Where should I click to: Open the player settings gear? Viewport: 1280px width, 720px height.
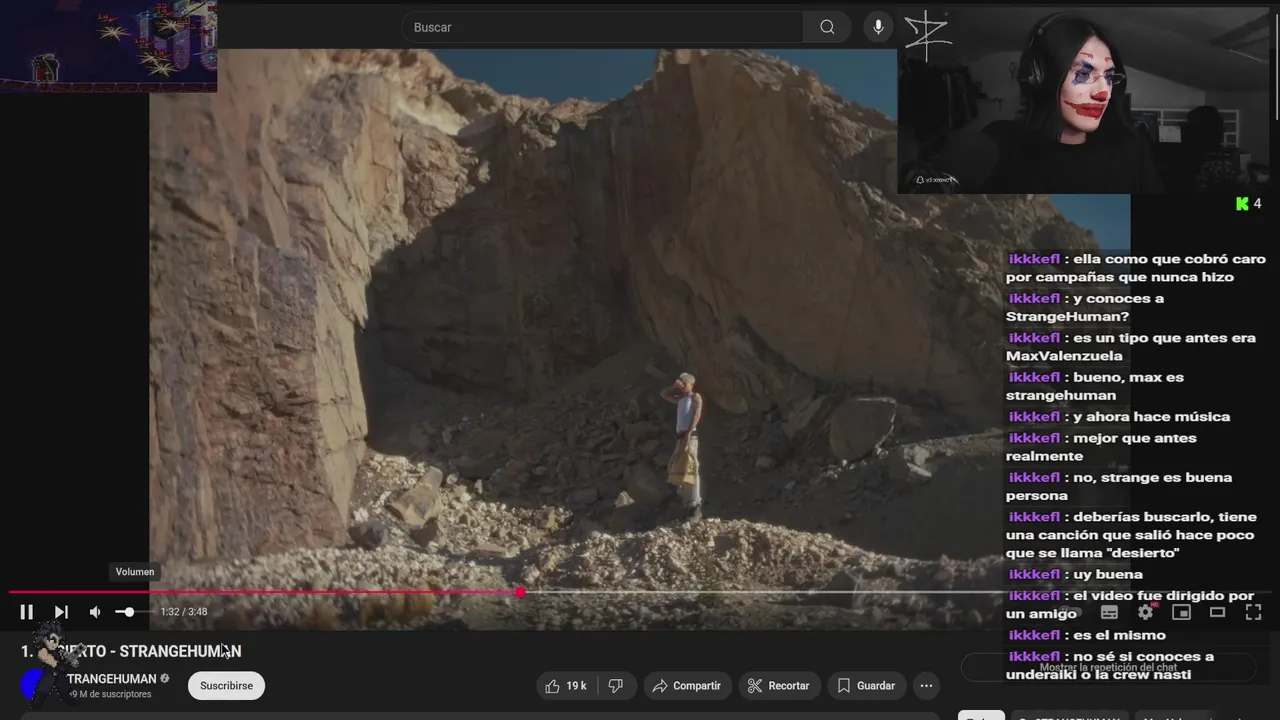[1146, 612]
